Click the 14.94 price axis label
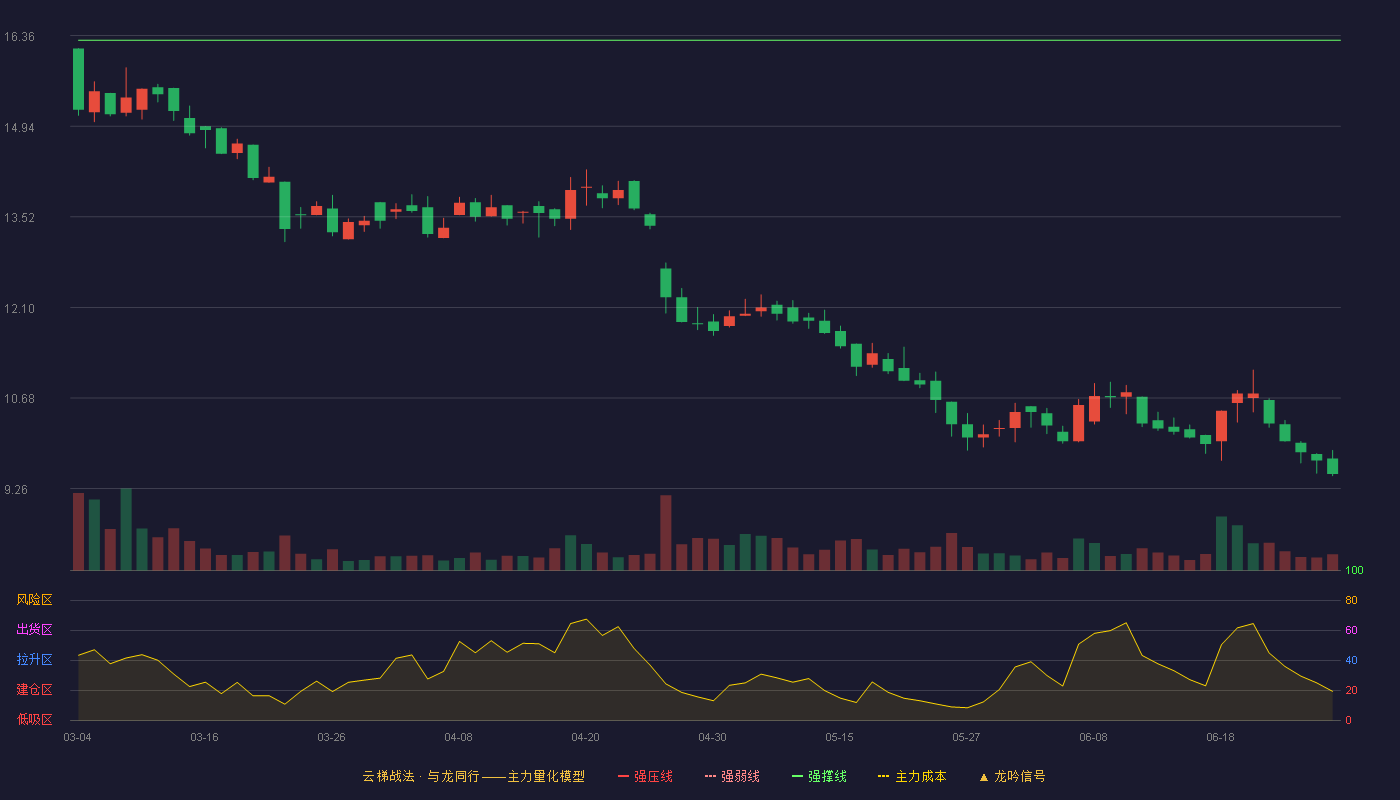Viewport: 1400px width, 800px height. (x=19, y=127)
